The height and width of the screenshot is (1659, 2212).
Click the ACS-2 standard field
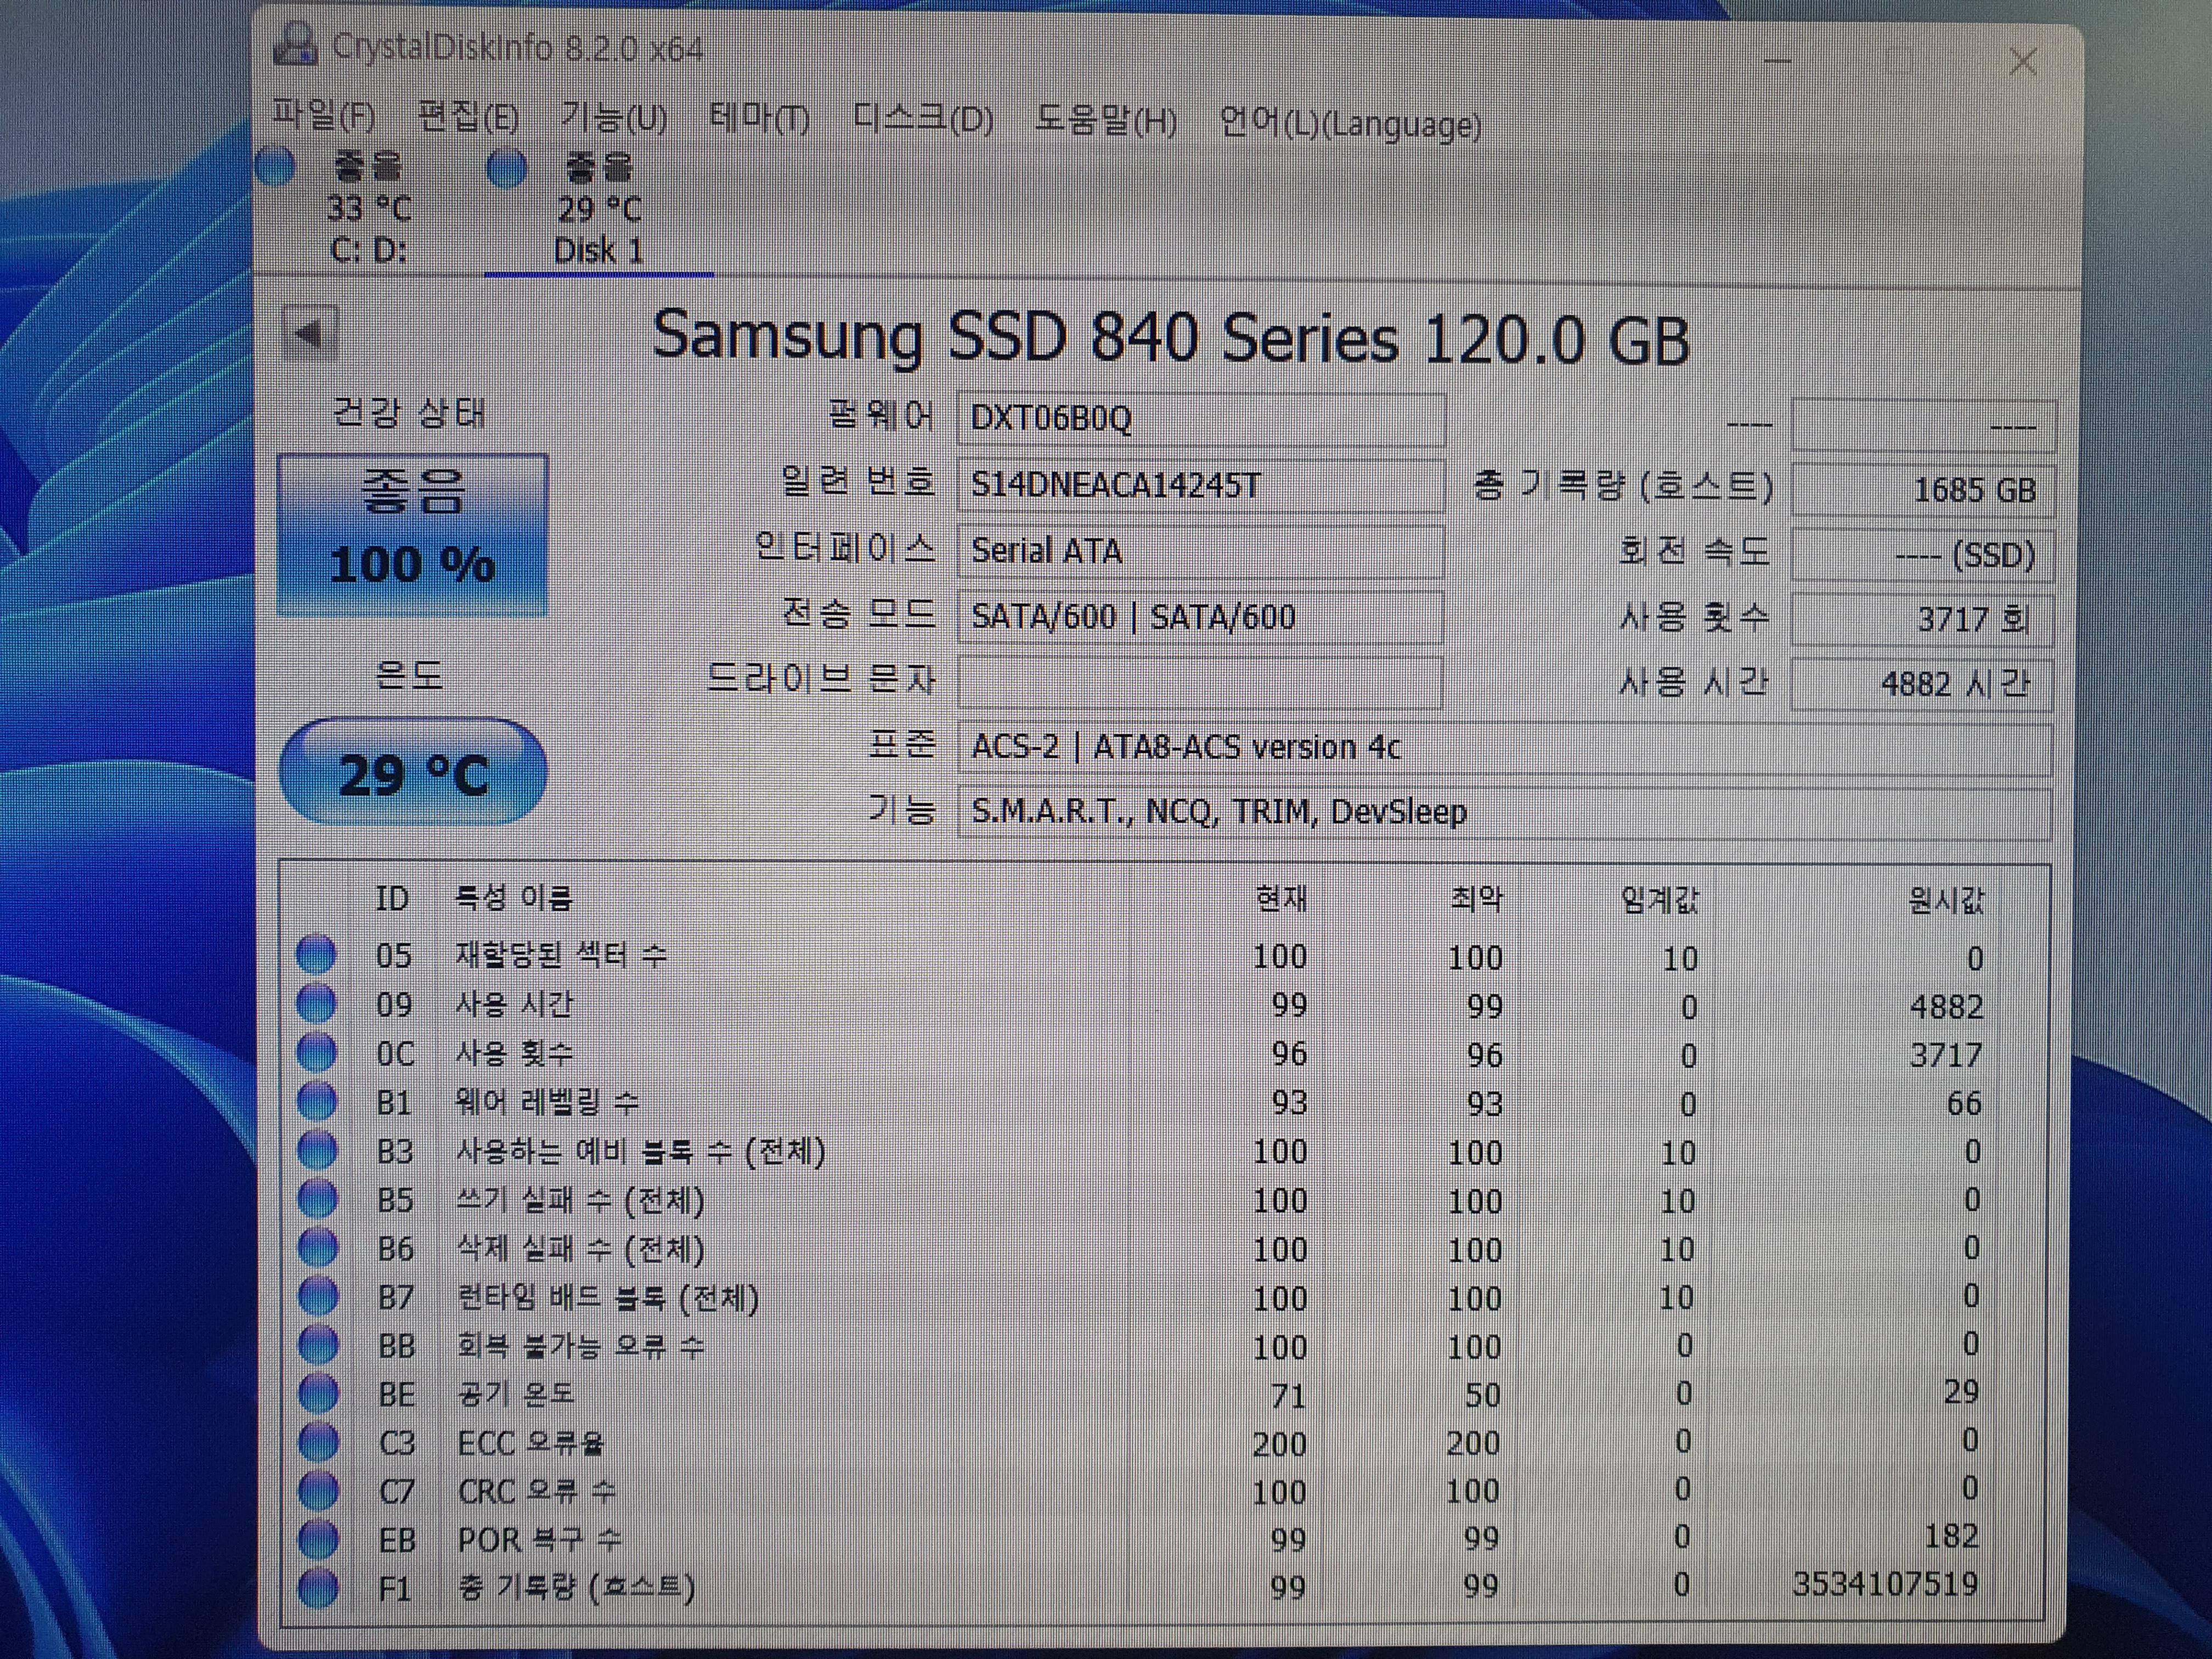tap(1505, 748)
